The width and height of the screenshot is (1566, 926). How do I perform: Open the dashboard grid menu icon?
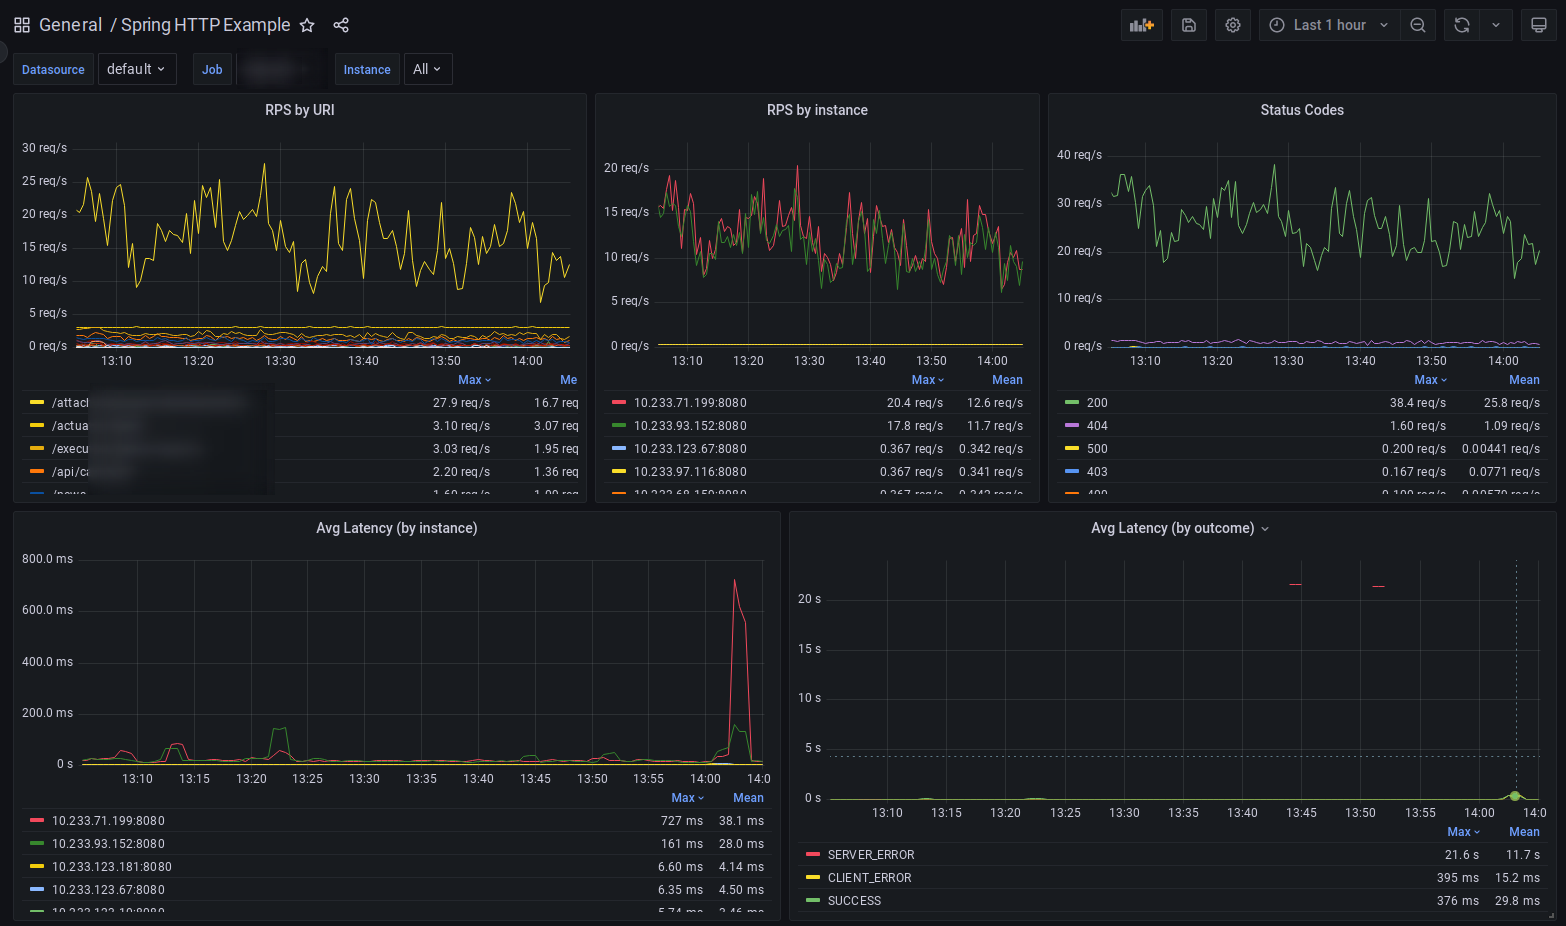click(x=22, y=25)
